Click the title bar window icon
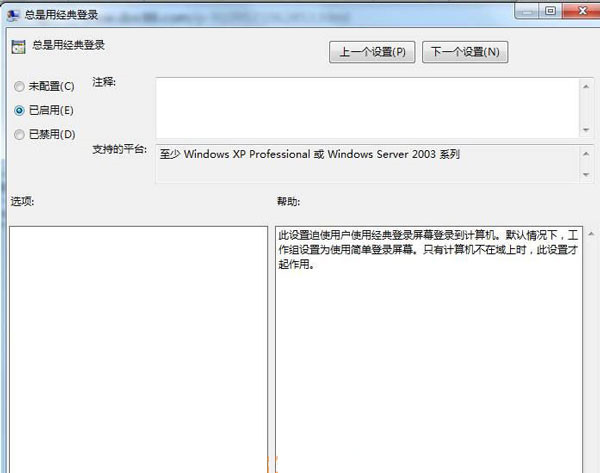The height and width of the screenshot is (473, 600). pos(13,15)
